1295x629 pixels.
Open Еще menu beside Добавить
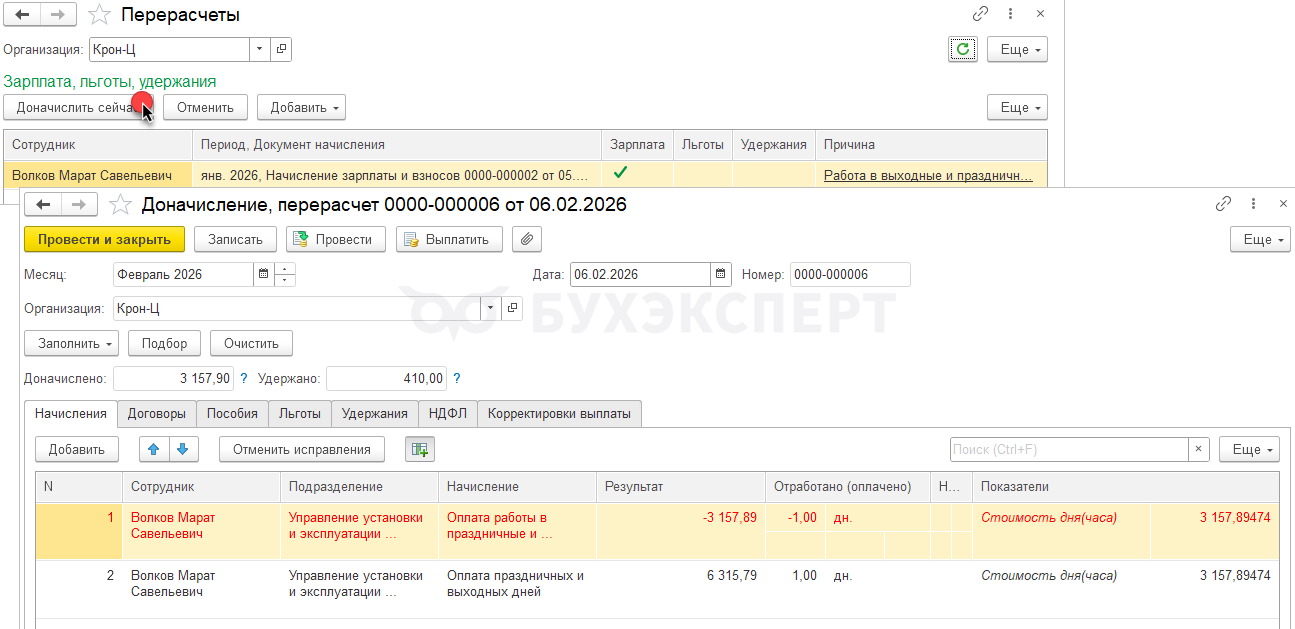pos(1017,107)
